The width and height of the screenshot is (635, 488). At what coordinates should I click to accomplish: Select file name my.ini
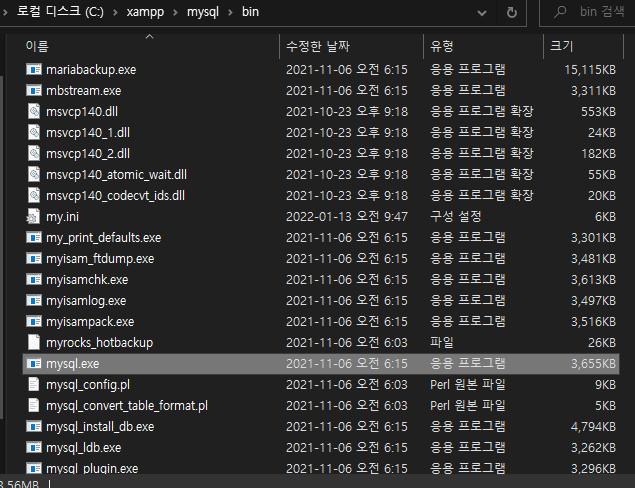(62, 217)
